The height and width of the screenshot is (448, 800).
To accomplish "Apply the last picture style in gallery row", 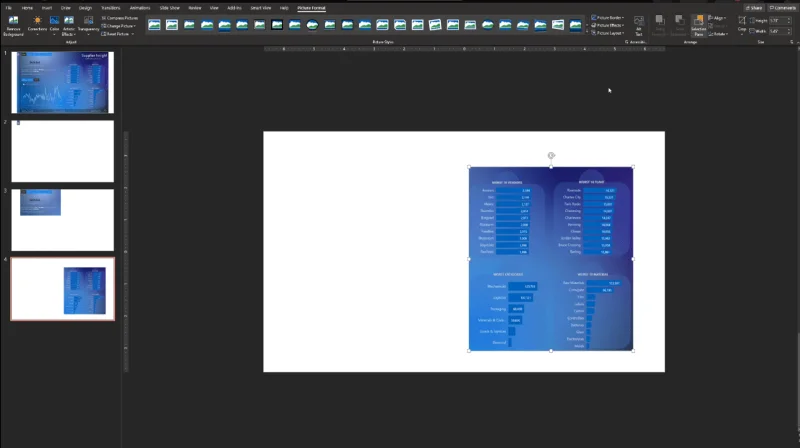I will point(576,24).
